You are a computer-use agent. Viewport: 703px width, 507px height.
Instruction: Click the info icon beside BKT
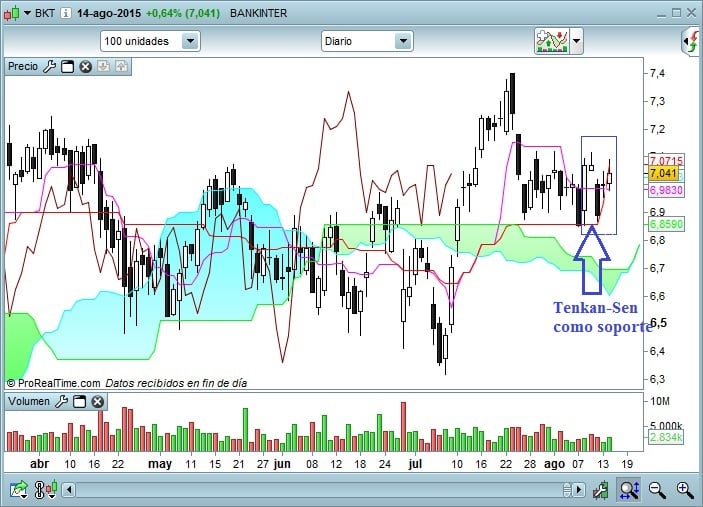pyautogui.click(x=65, y=13)
